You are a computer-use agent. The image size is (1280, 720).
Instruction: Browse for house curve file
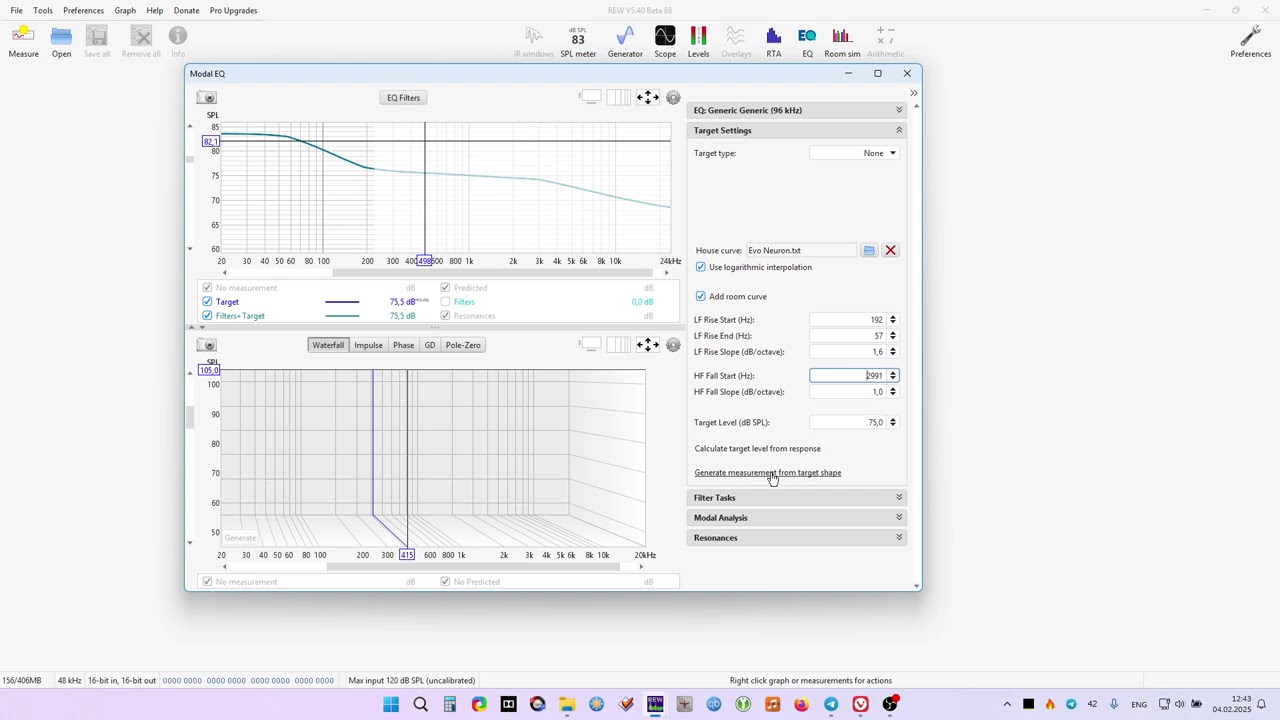point(869,250)
